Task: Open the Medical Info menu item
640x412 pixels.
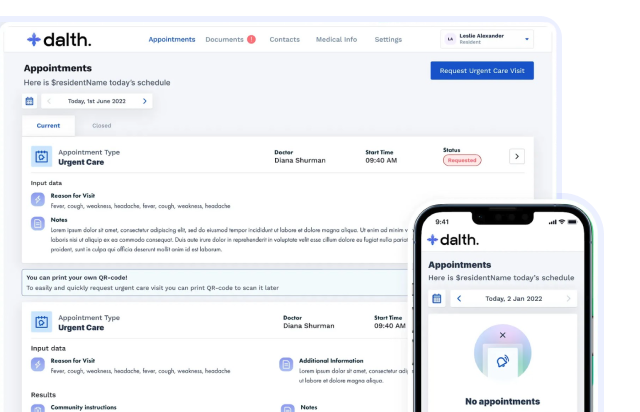Action: point(336,40)
